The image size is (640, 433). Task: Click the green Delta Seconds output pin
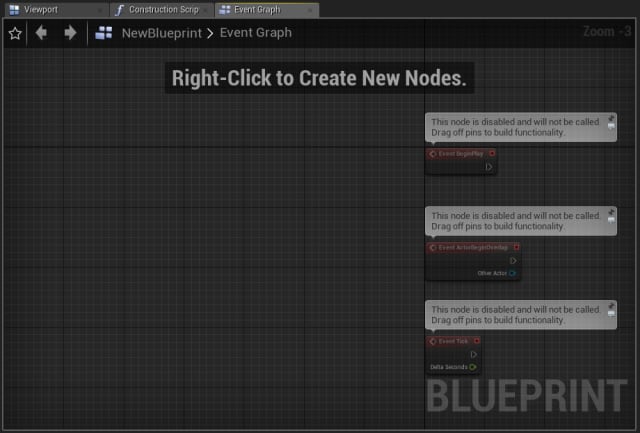tap(473, 367)
